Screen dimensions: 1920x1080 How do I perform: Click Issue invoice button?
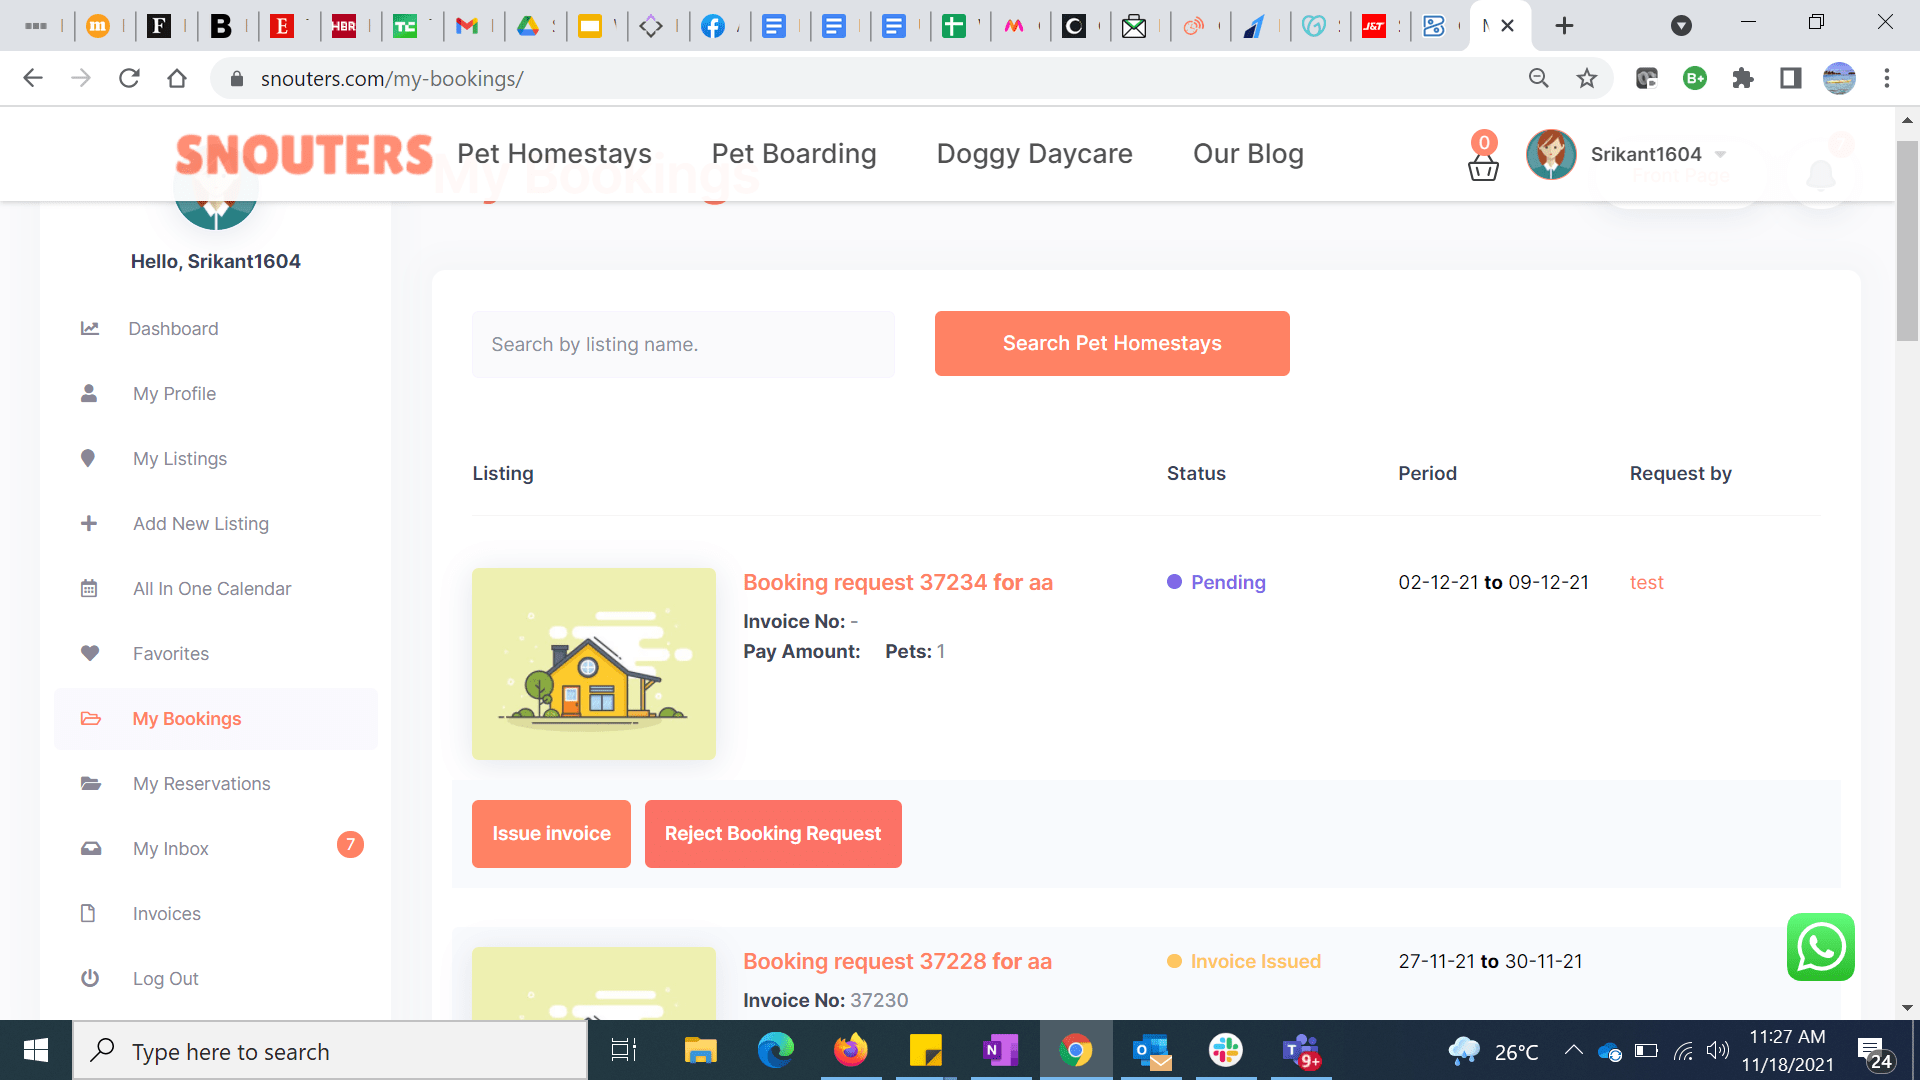click(551, 833)
